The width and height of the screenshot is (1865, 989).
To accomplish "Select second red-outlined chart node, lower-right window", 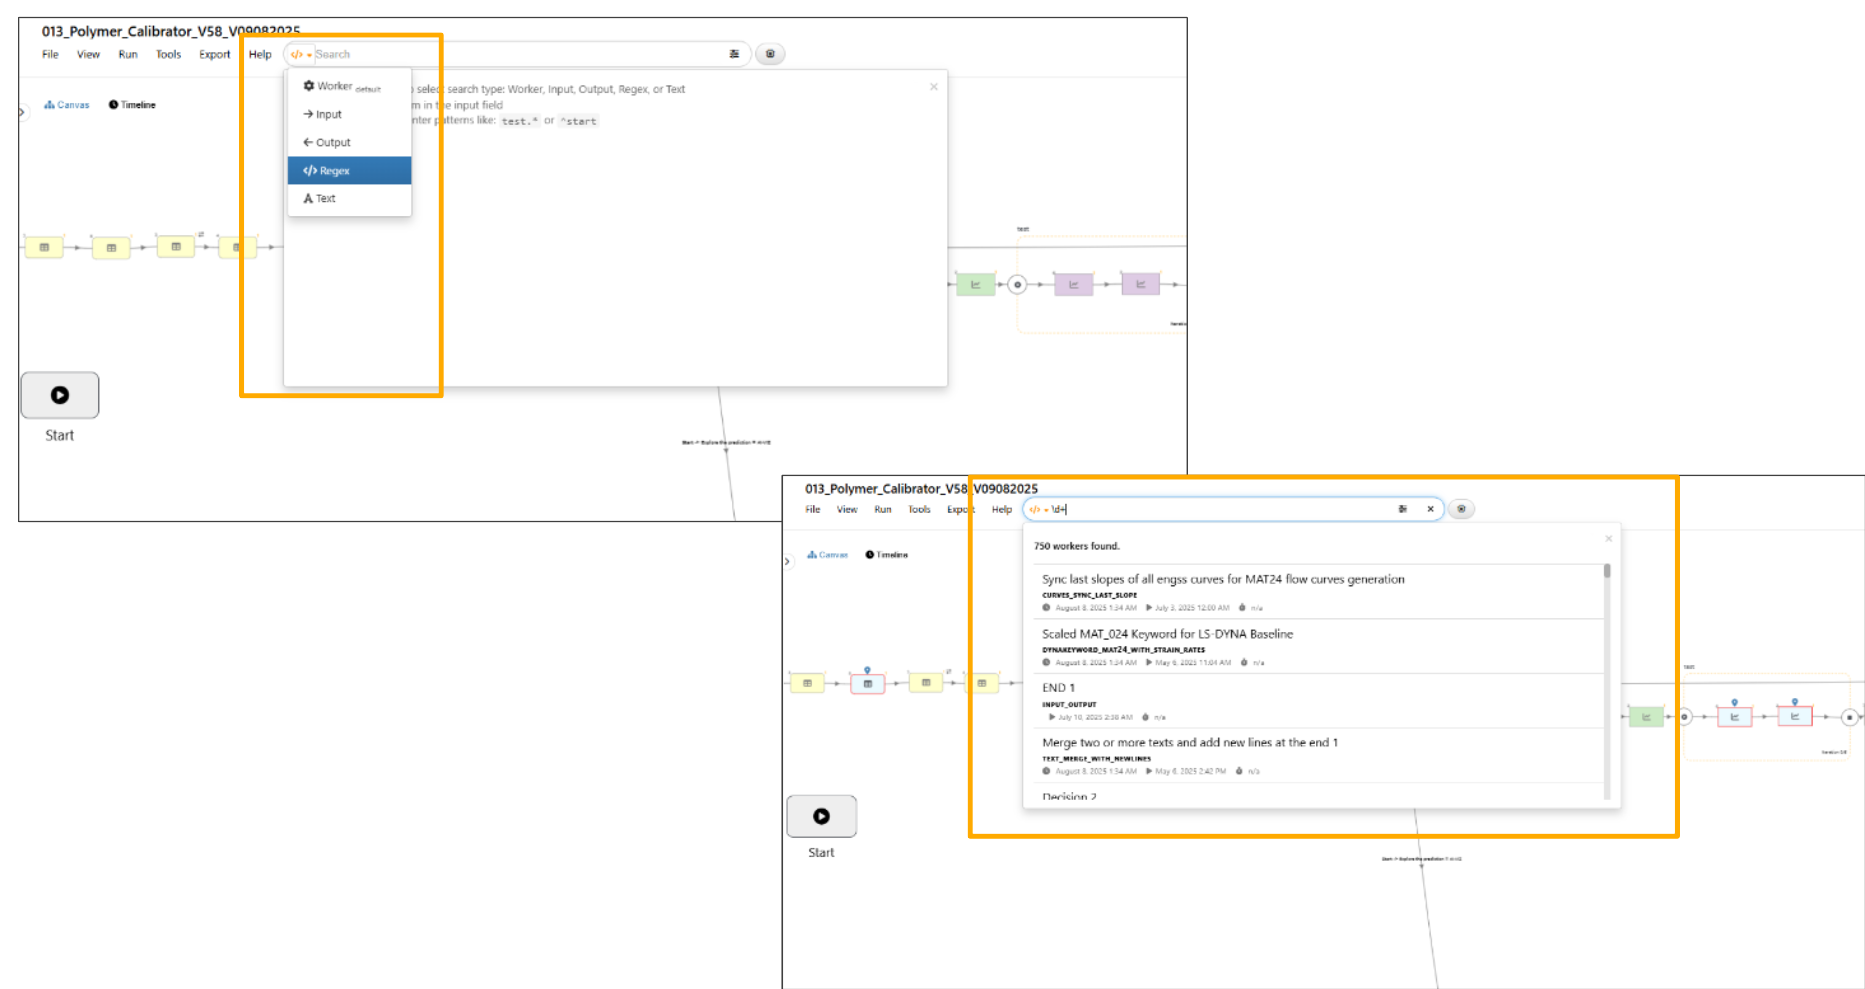I will coord(1795,717).
